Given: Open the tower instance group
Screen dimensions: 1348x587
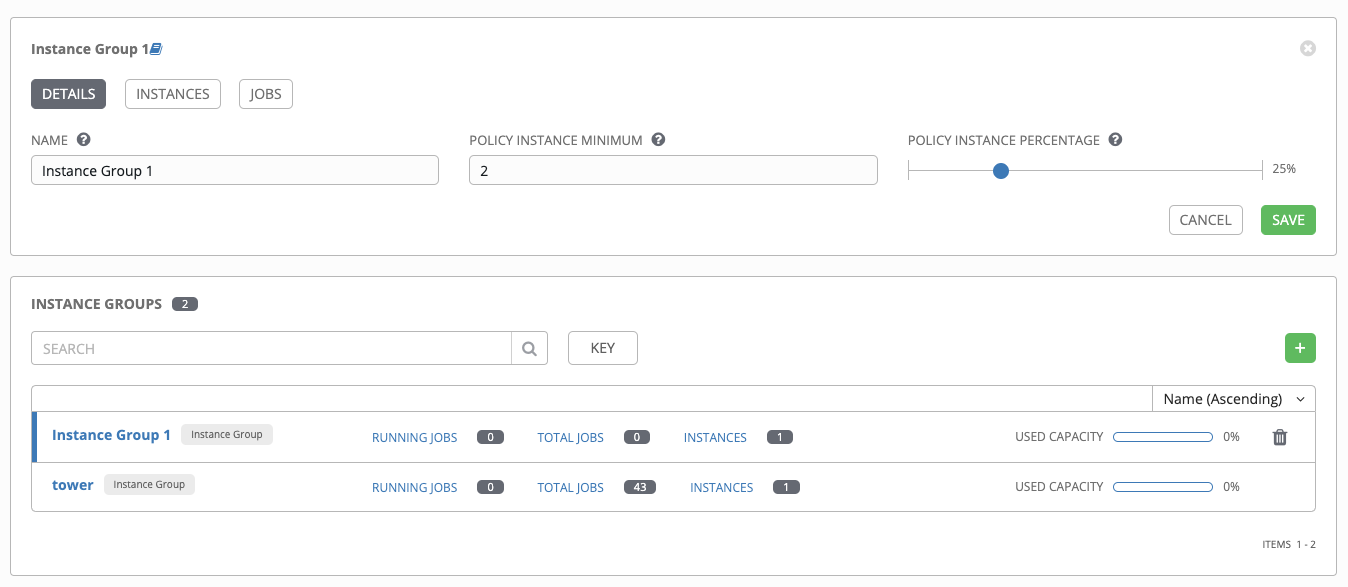Looking at the screenshot, I should pyautogui.click(x=72, y=484).
